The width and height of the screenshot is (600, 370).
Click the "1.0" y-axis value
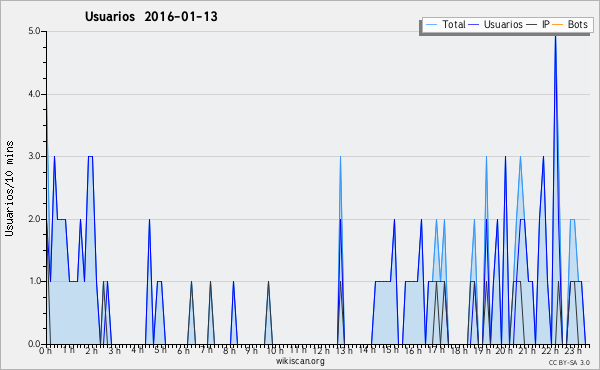(35, 281)
